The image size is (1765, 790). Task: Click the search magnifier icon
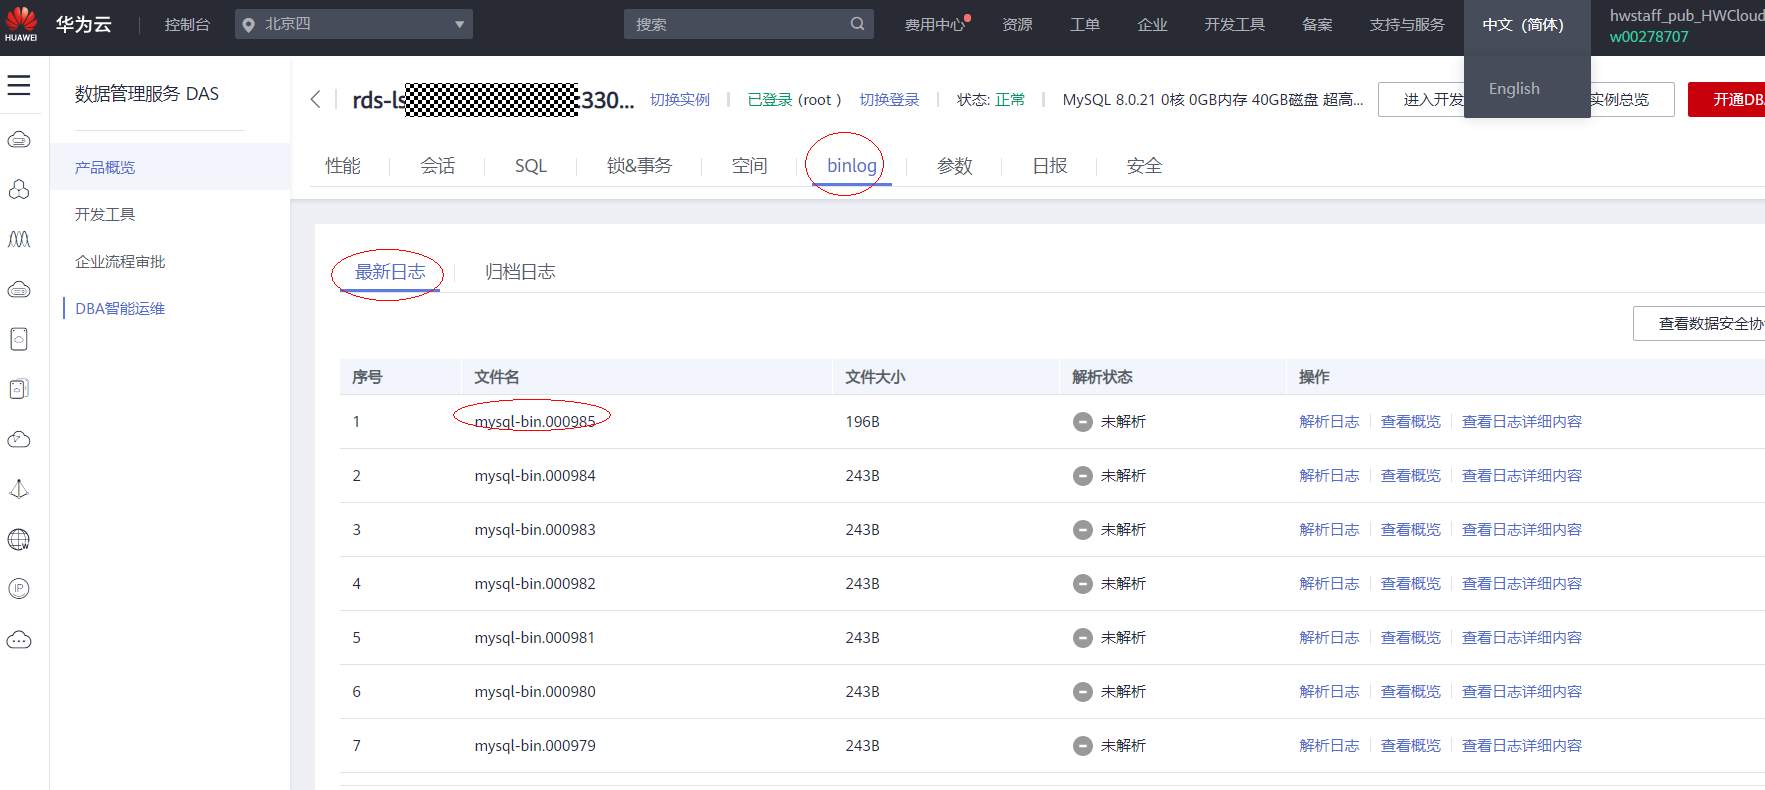857,24
